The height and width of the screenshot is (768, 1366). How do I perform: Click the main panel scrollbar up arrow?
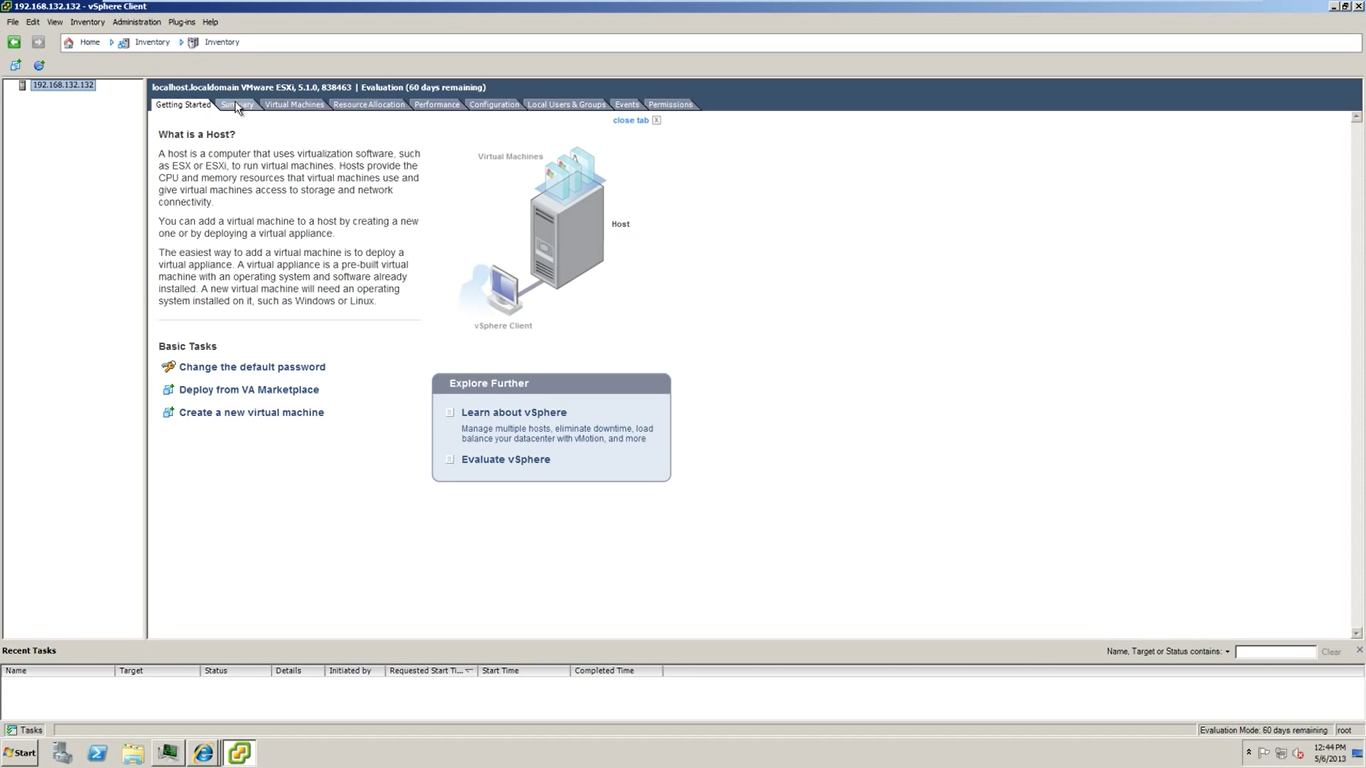[1357, 117]
